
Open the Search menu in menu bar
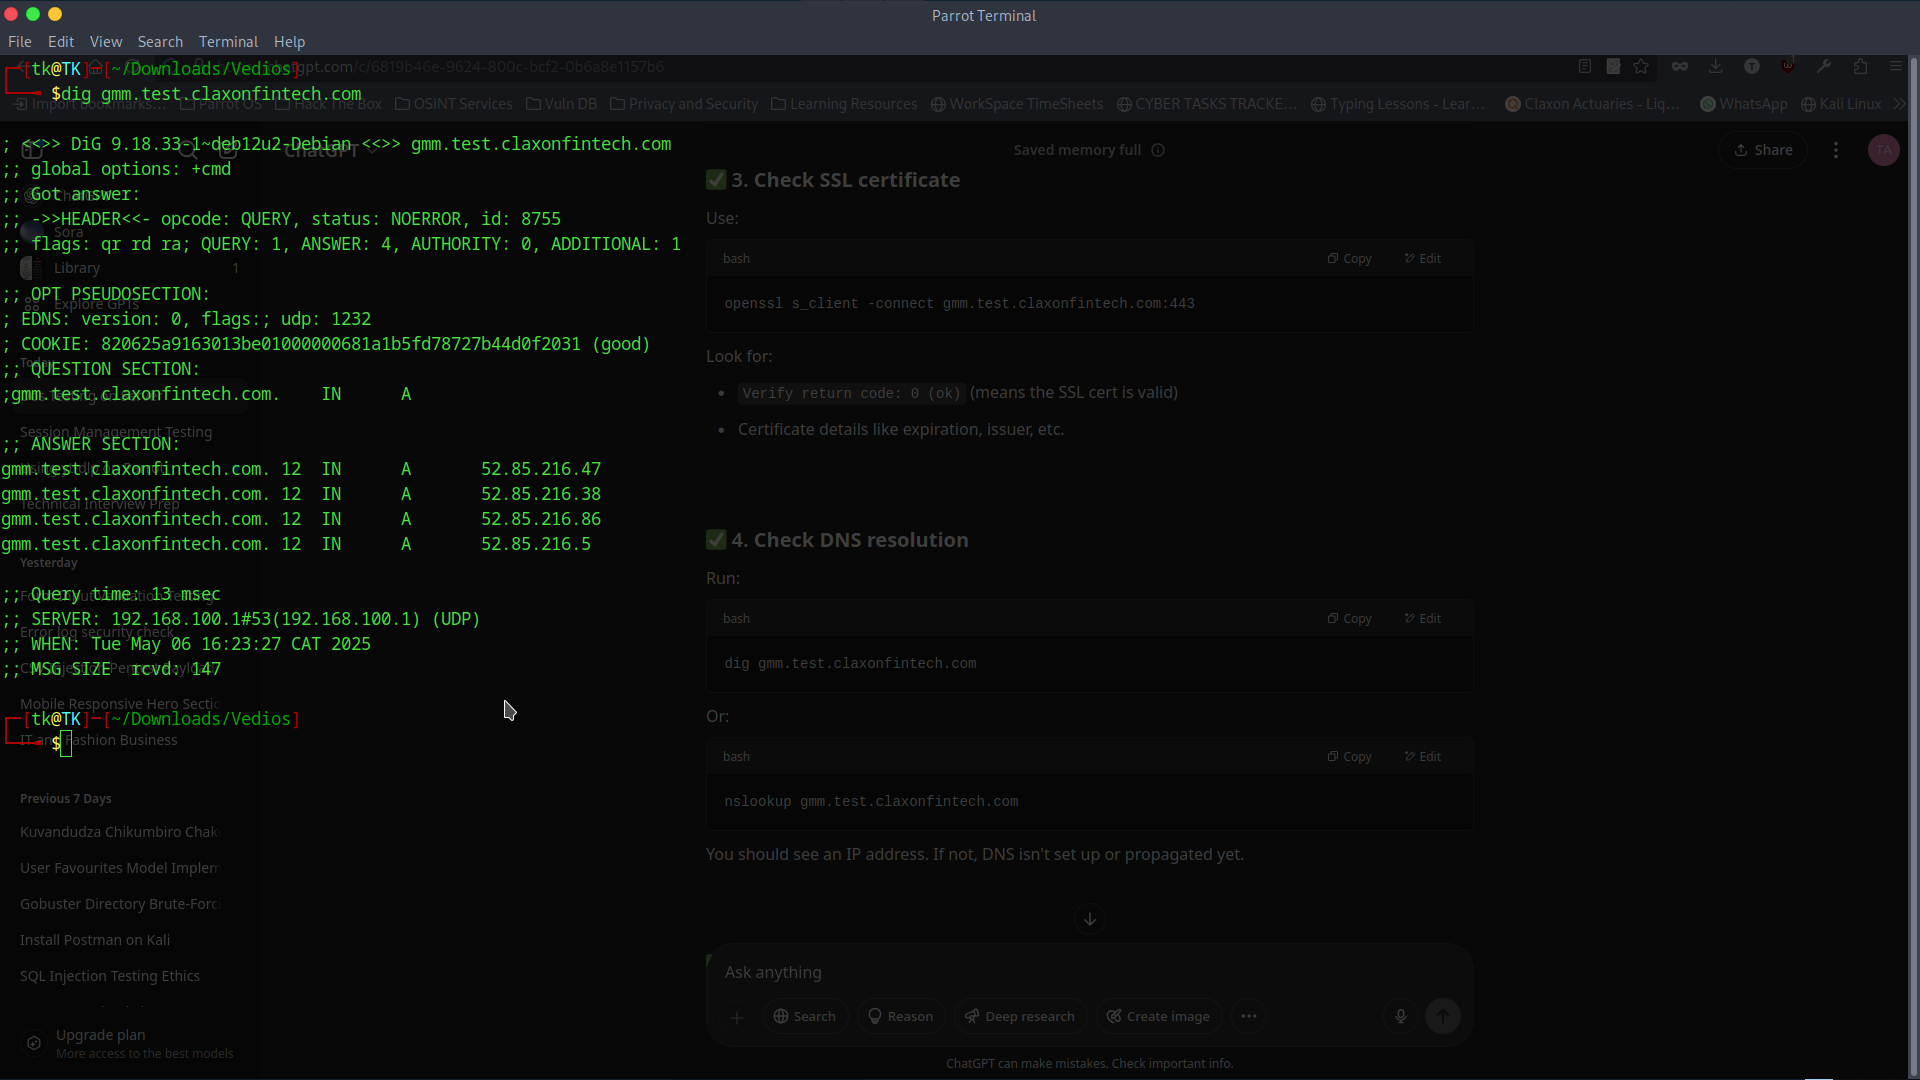pos(160,42)
